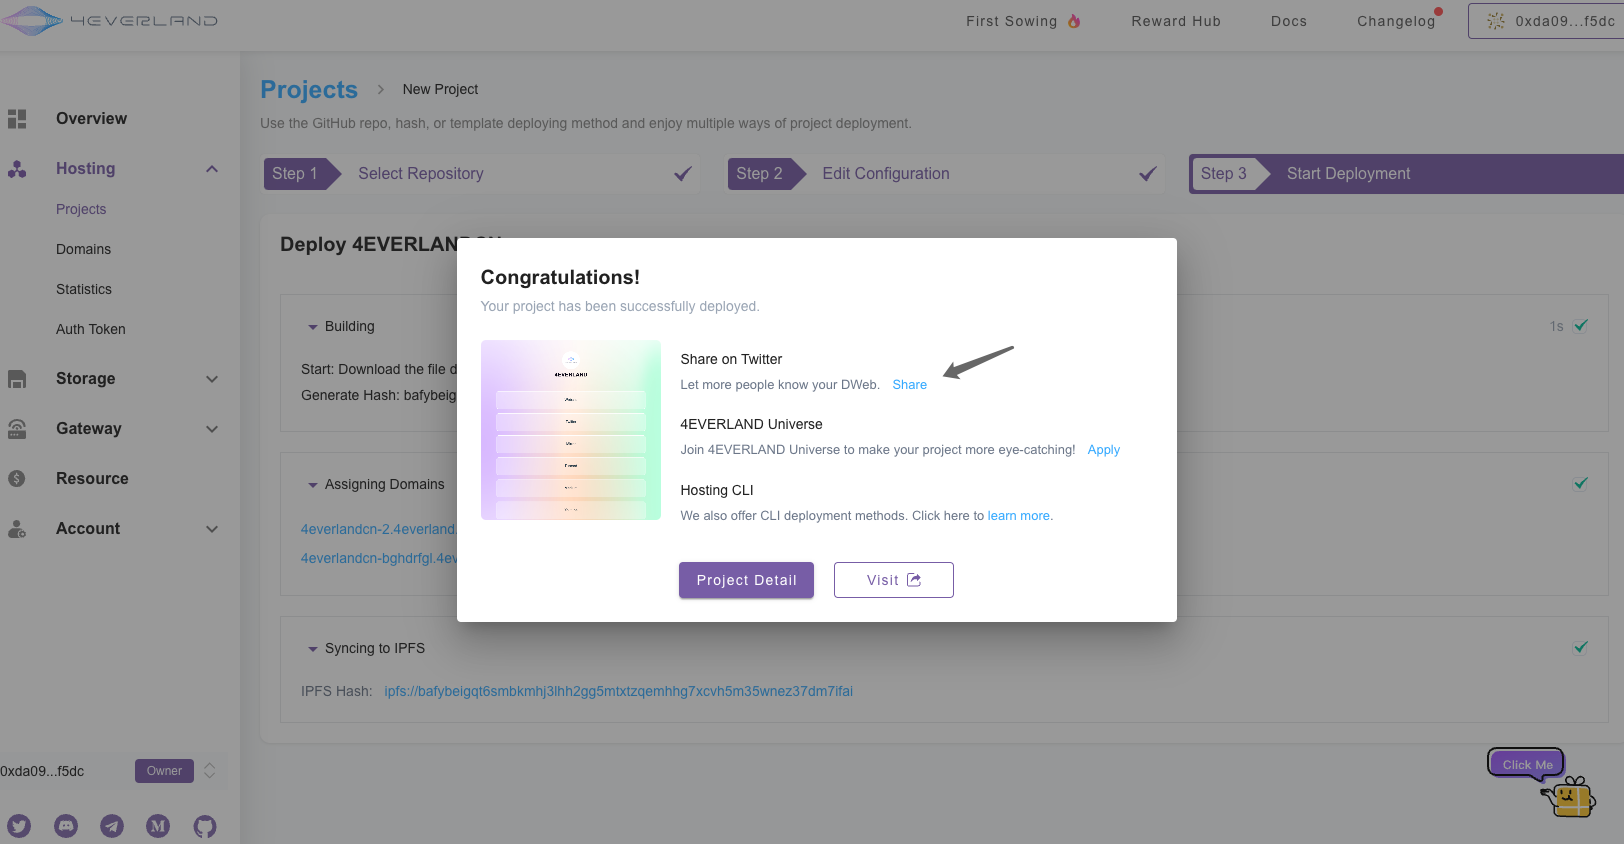The height and width of the screenshot is (844, 1624).
Task: Expand the Storage menu section
Action: [x=212, y=379]
